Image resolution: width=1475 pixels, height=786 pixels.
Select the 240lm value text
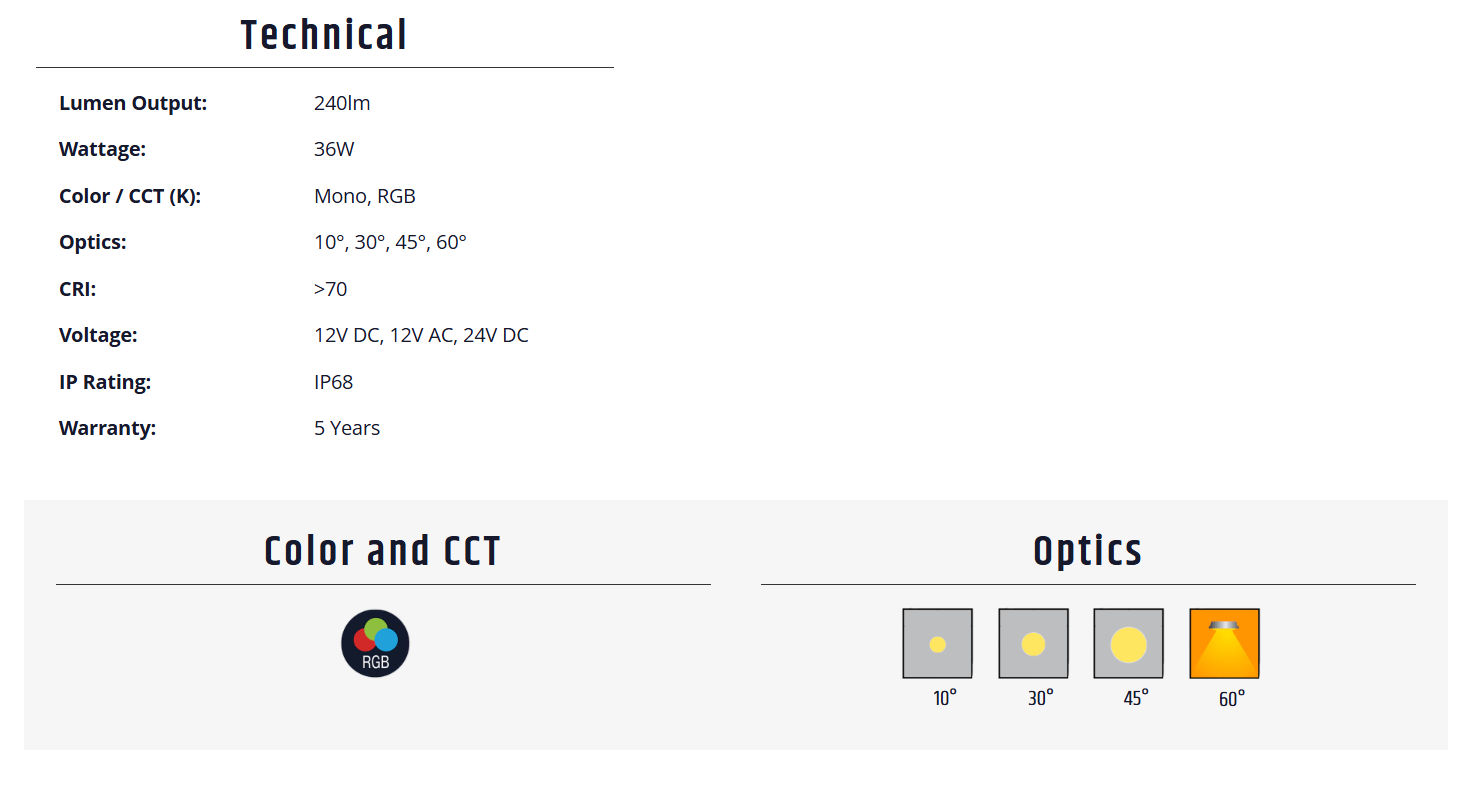342,103
